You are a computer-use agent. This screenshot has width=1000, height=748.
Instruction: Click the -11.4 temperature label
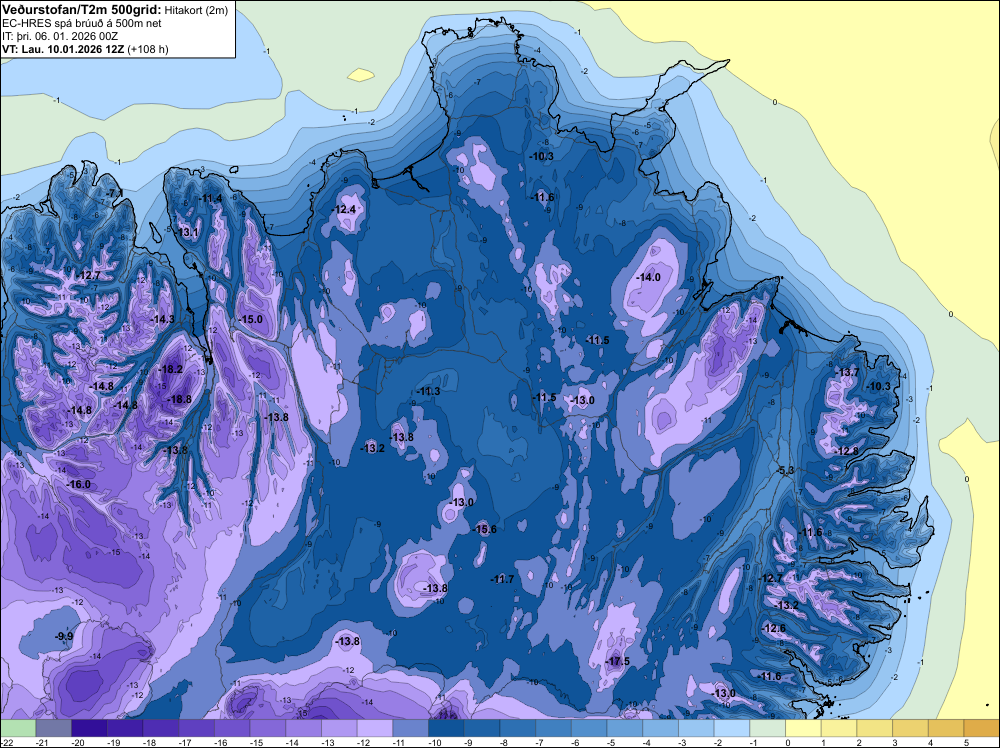click(x=209, y=198)
